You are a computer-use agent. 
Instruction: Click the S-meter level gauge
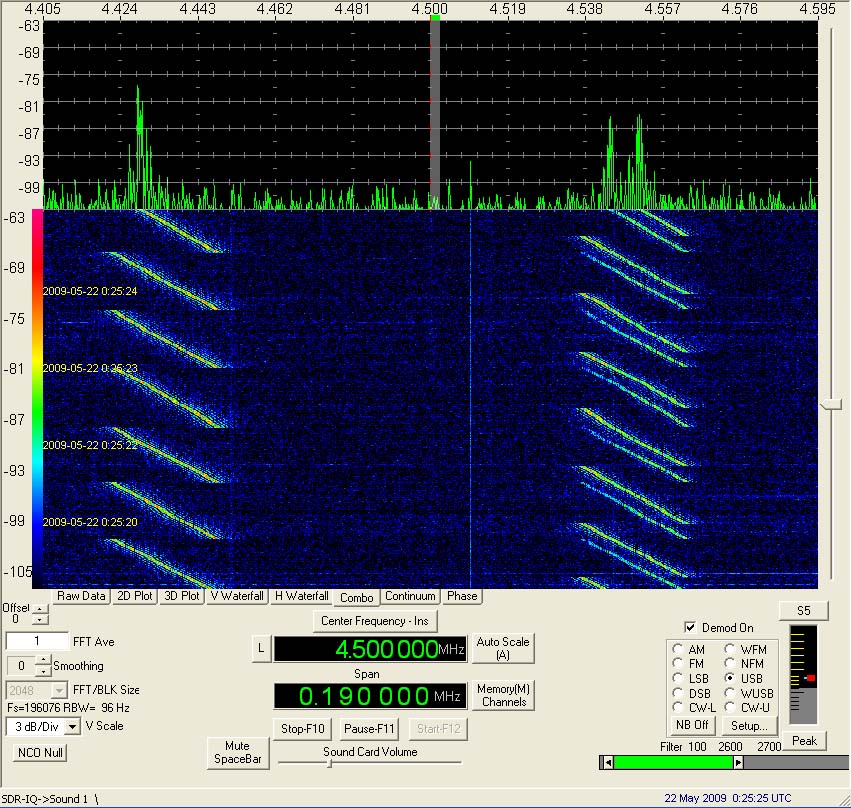[x=803, y=675]
